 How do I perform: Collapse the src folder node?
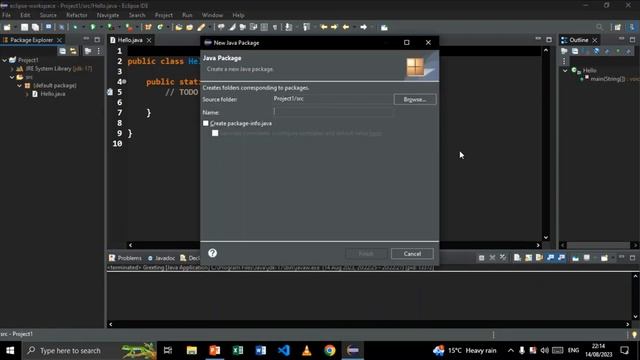[x=12, y=77]
